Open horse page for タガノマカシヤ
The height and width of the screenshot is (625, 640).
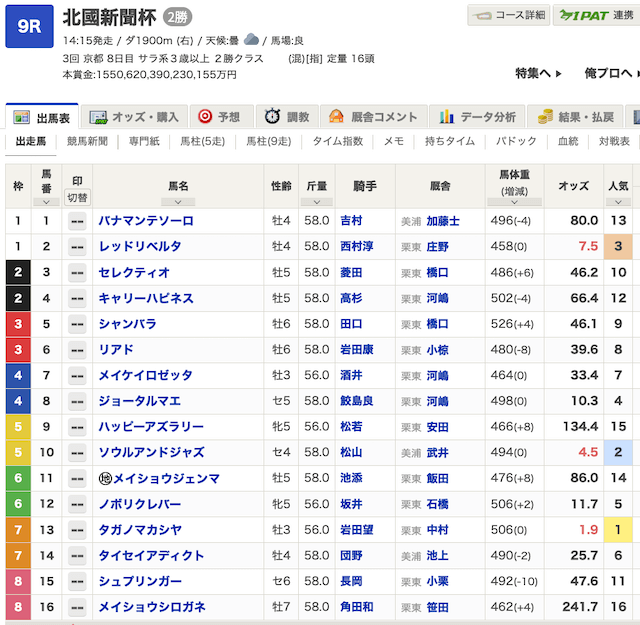(140, 530)
